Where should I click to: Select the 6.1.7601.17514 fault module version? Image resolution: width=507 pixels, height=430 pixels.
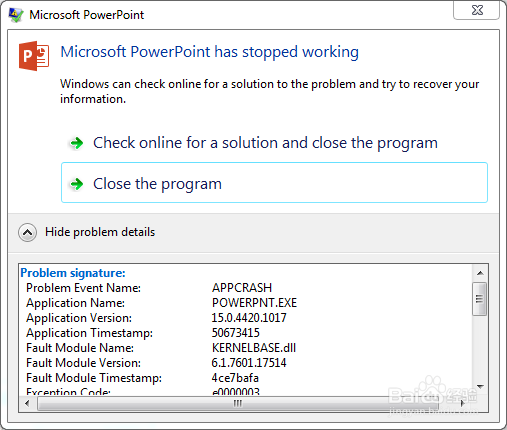pyautogui.click(x=249, y=363)
